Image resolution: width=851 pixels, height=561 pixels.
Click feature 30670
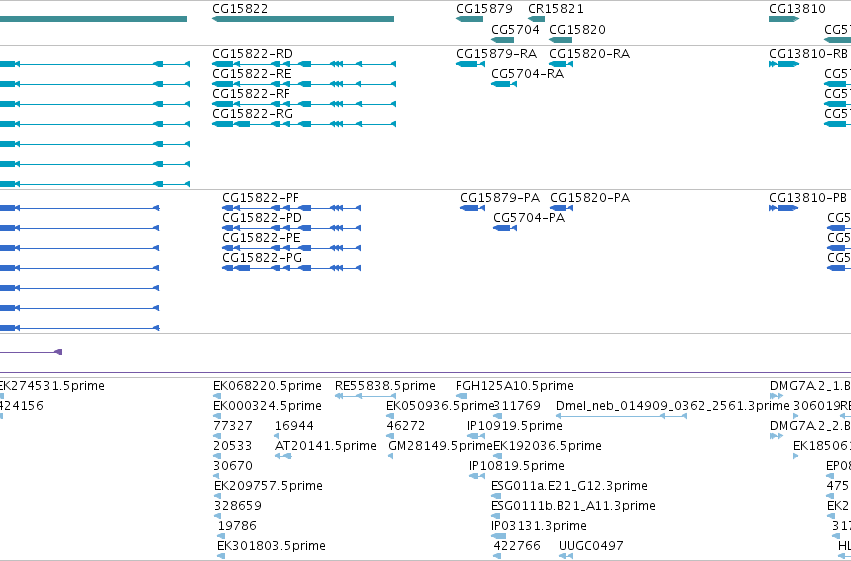click(x=217, y=476)
